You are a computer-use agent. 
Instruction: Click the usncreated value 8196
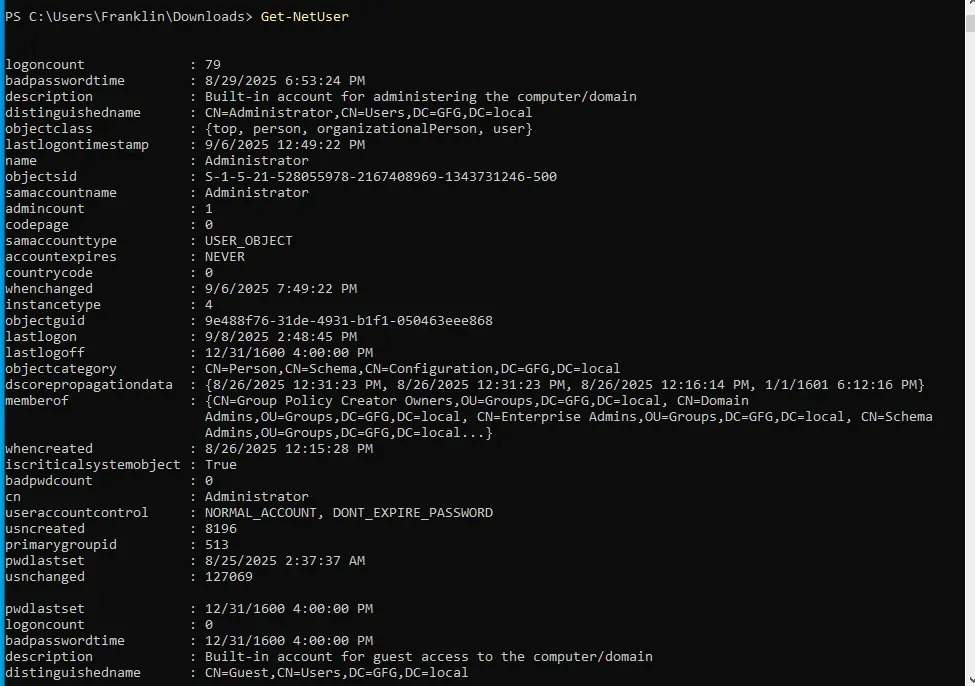pos(221,529)
